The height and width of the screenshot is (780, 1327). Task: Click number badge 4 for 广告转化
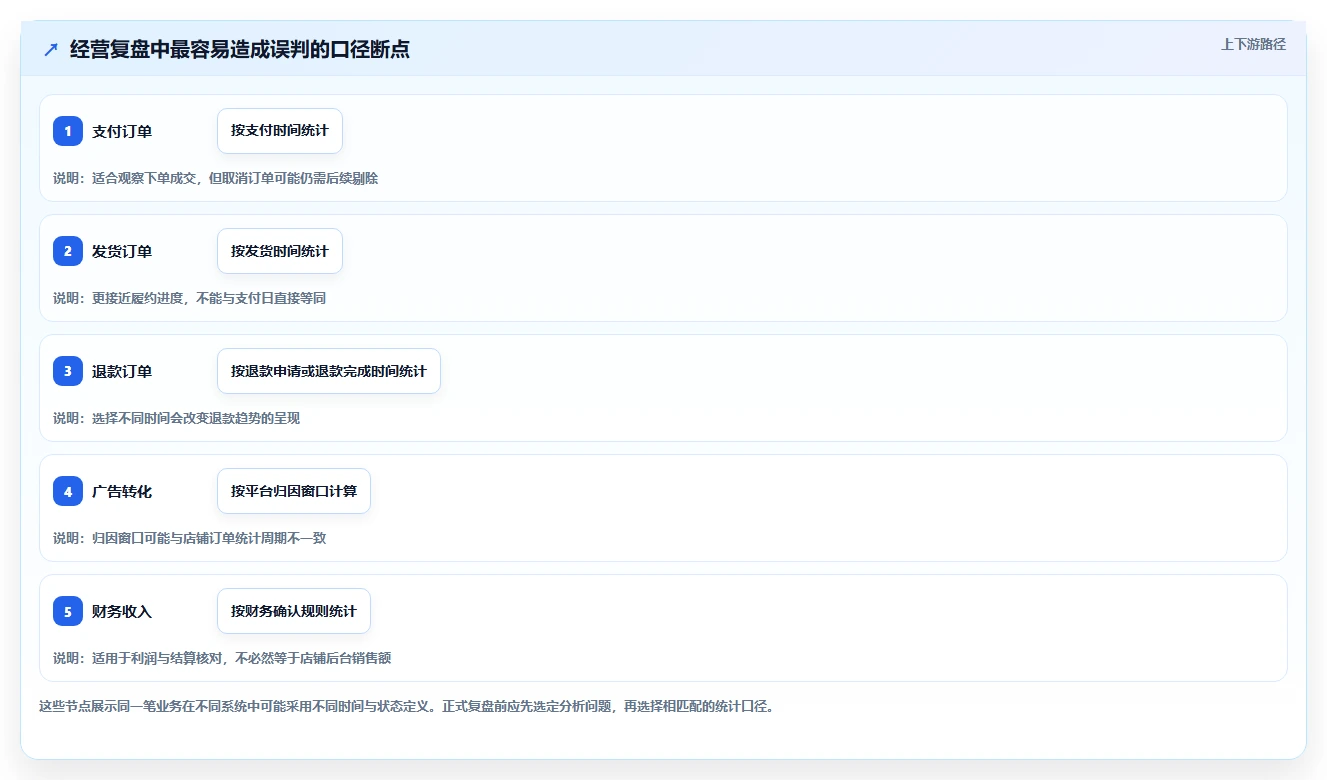pyautogui.click(x=68, y=491)
